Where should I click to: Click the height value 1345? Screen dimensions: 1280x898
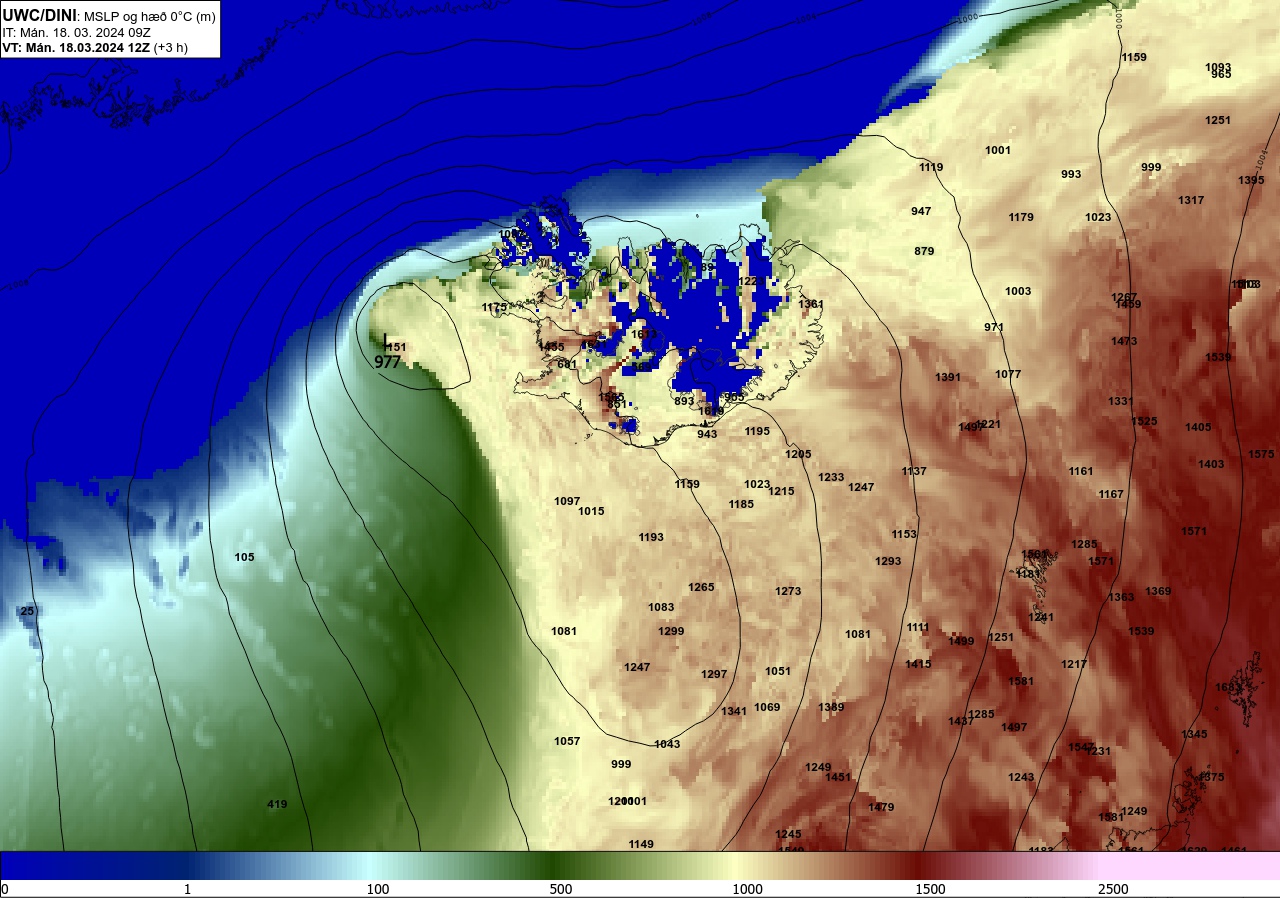coord(1194,734)
